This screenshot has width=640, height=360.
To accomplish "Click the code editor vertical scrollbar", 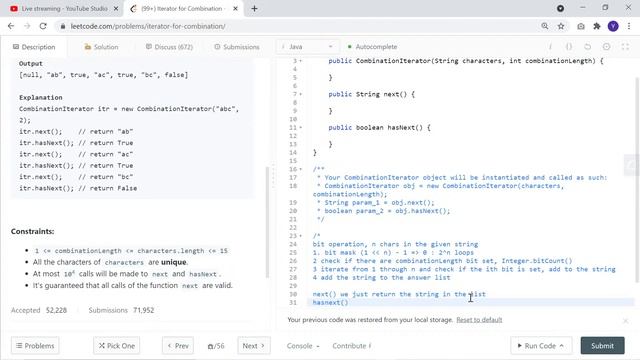I will click(x=637, y=180).
